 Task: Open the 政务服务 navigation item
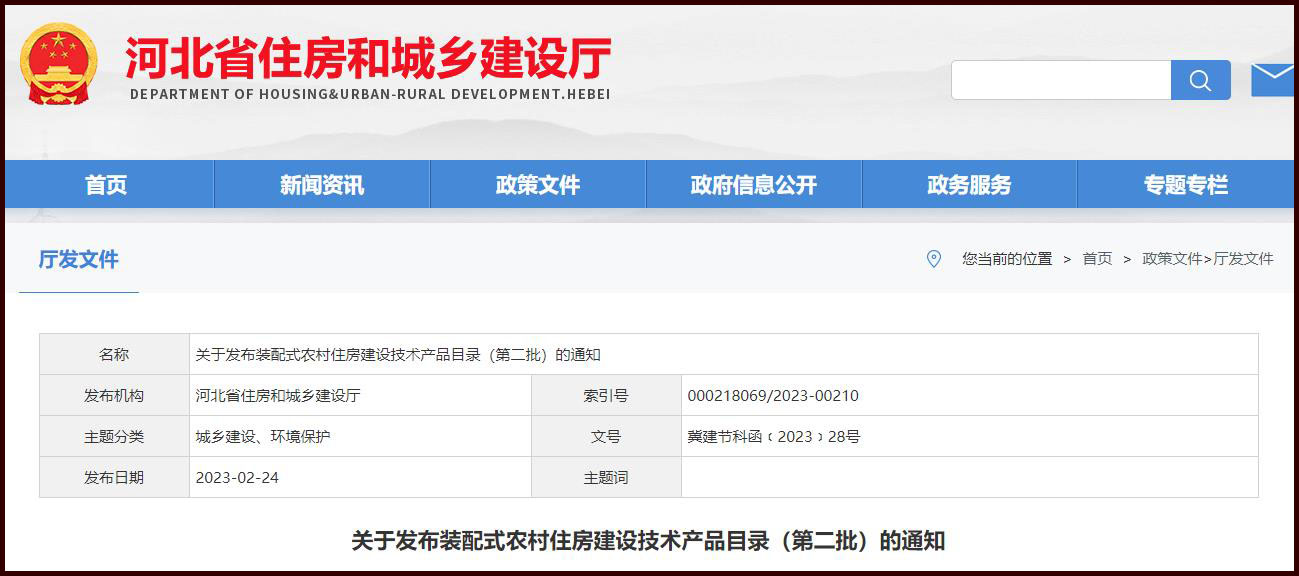point(969,185)
